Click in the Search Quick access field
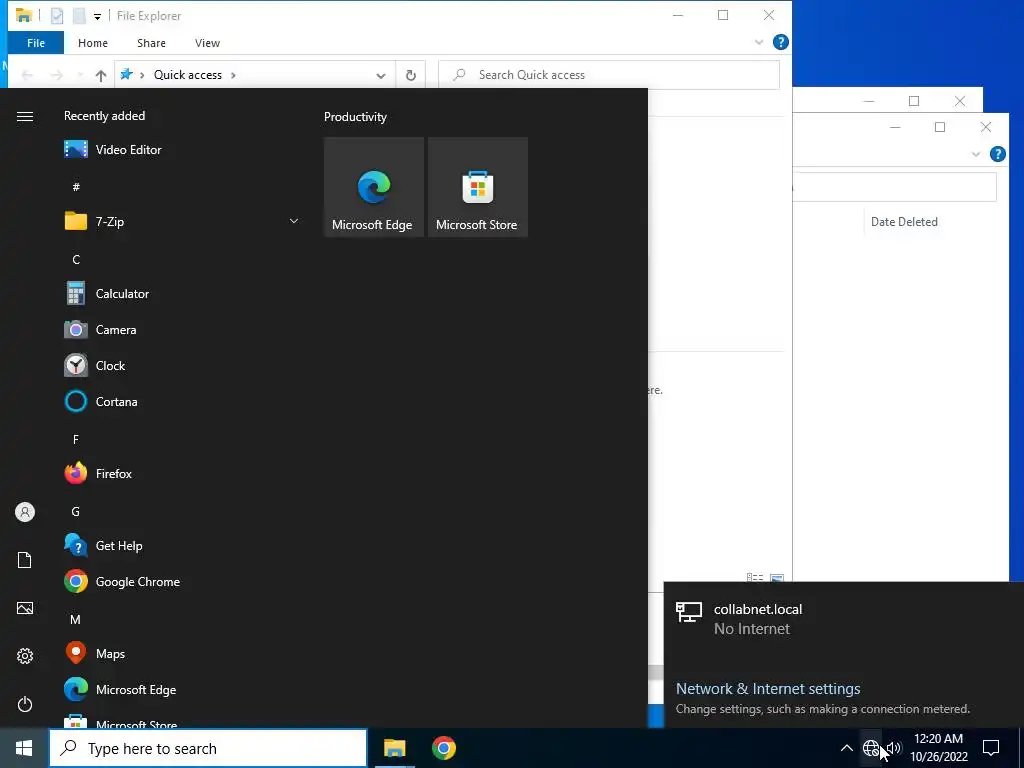 609,75
